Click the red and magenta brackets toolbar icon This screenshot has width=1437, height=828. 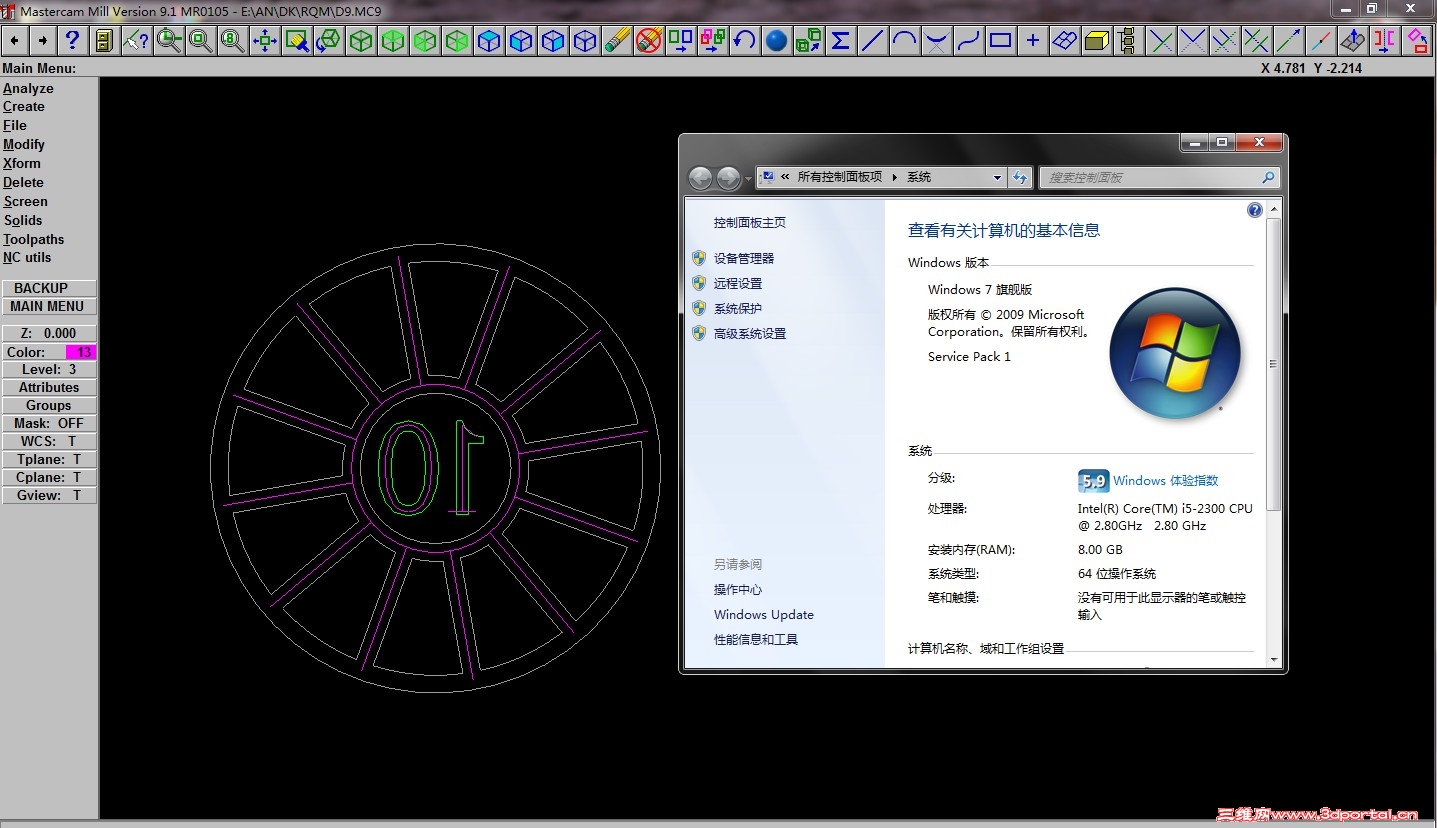1385,41
